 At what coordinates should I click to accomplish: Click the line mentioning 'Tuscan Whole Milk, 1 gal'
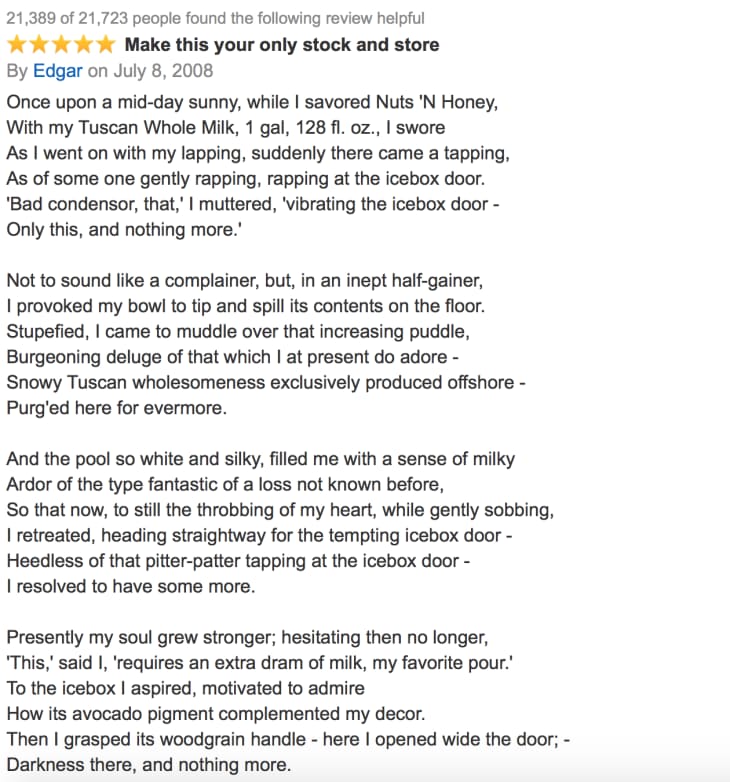(x=226, y=128)
